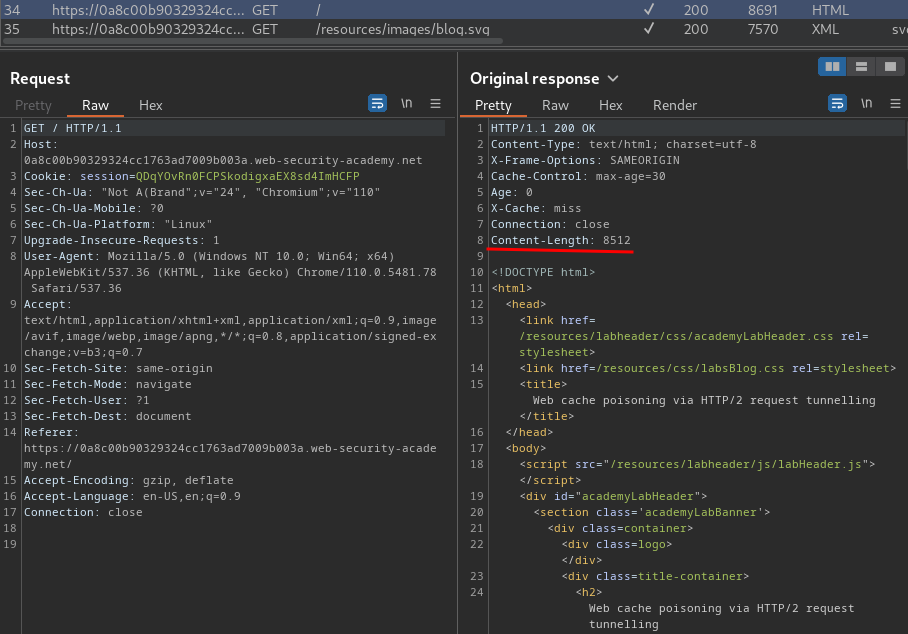The image size is (908, 634).
Task: Click the 7570 length cell in row 35
Action: point(763,29)
